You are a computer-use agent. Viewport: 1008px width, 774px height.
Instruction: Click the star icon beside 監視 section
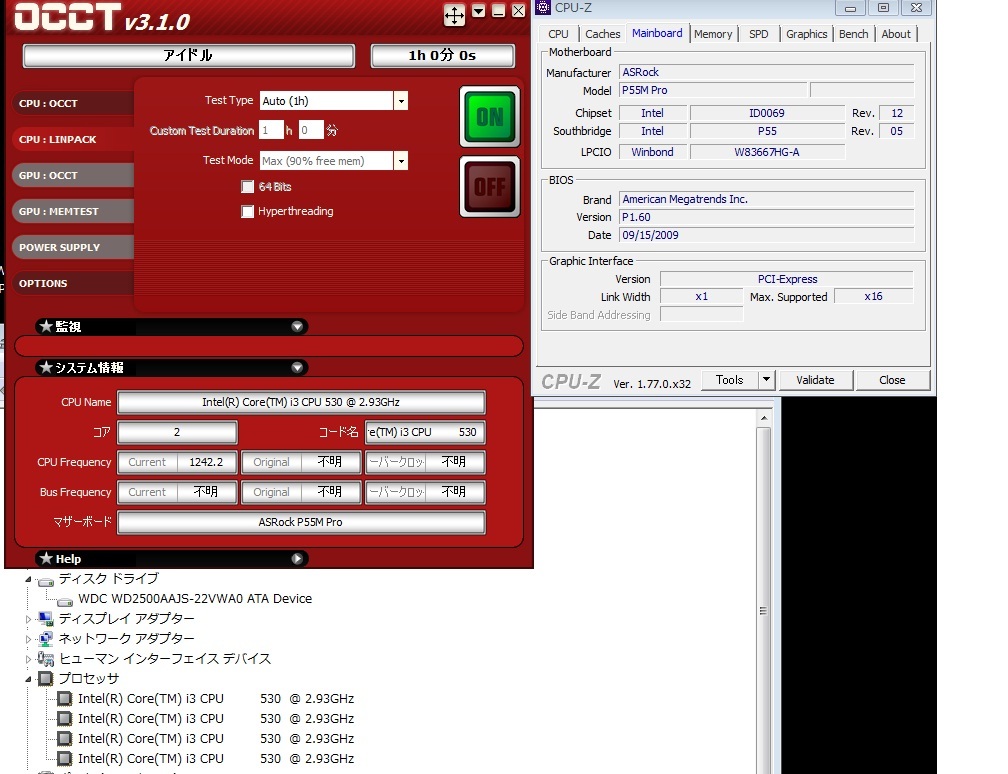coord(46,326)
